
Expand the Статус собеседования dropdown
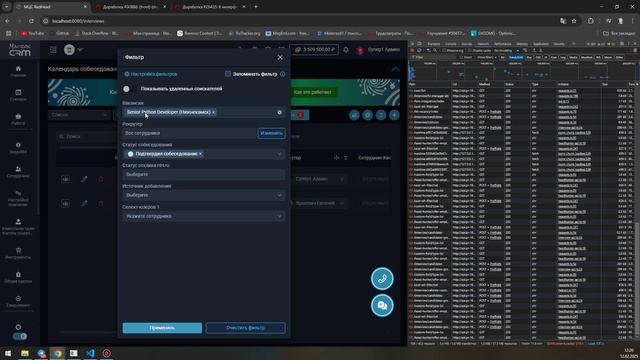coord(279,154)
